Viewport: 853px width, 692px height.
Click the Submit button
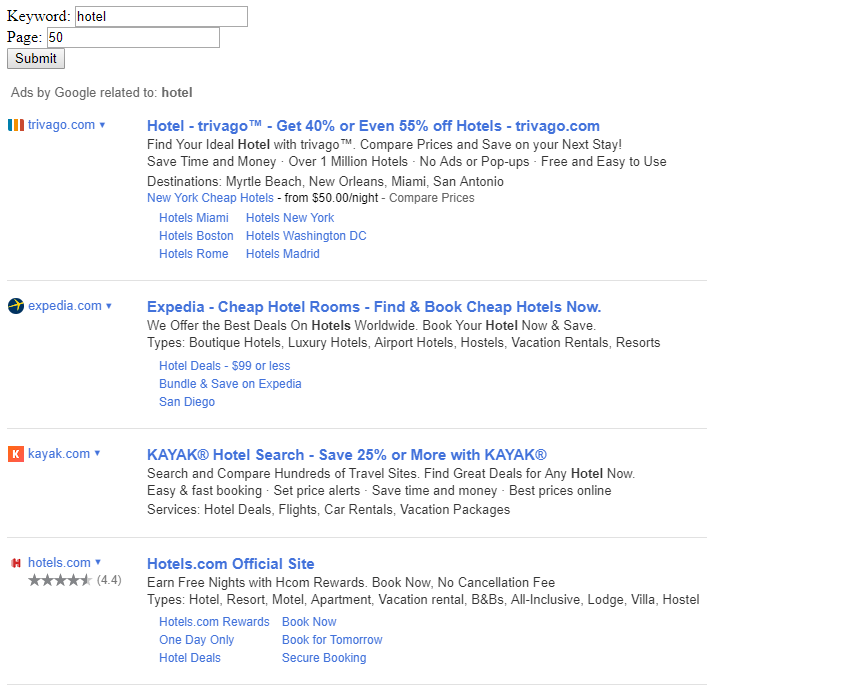coord(36,59)
